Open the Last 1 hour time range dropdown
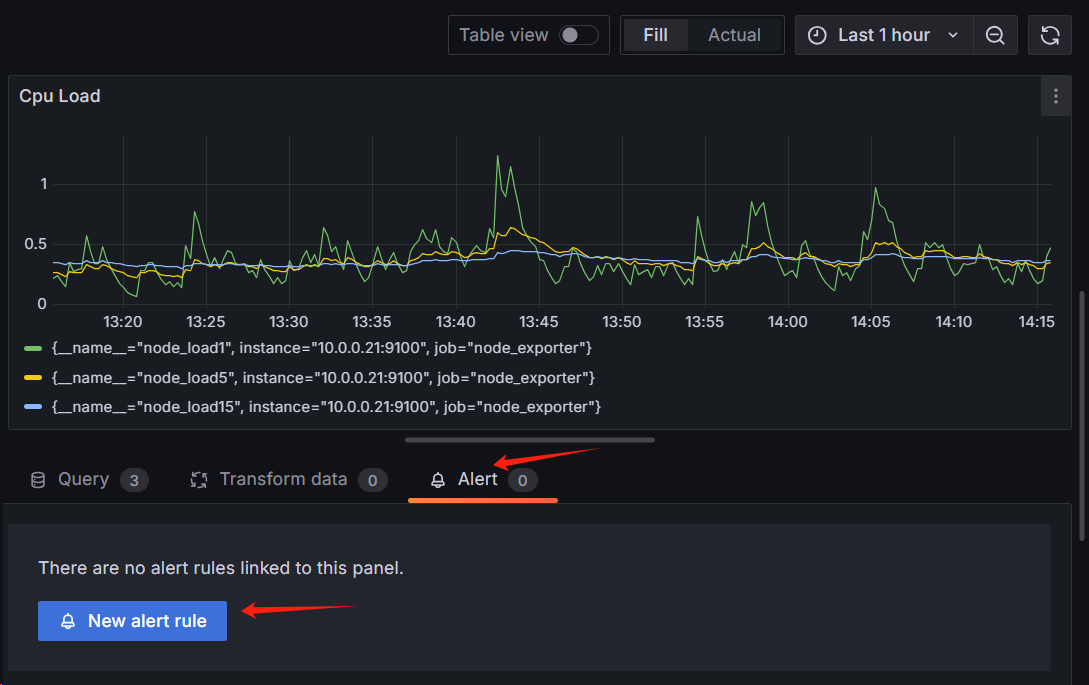The width and height of the screenshot is (1089, 685). click(883, 35)
